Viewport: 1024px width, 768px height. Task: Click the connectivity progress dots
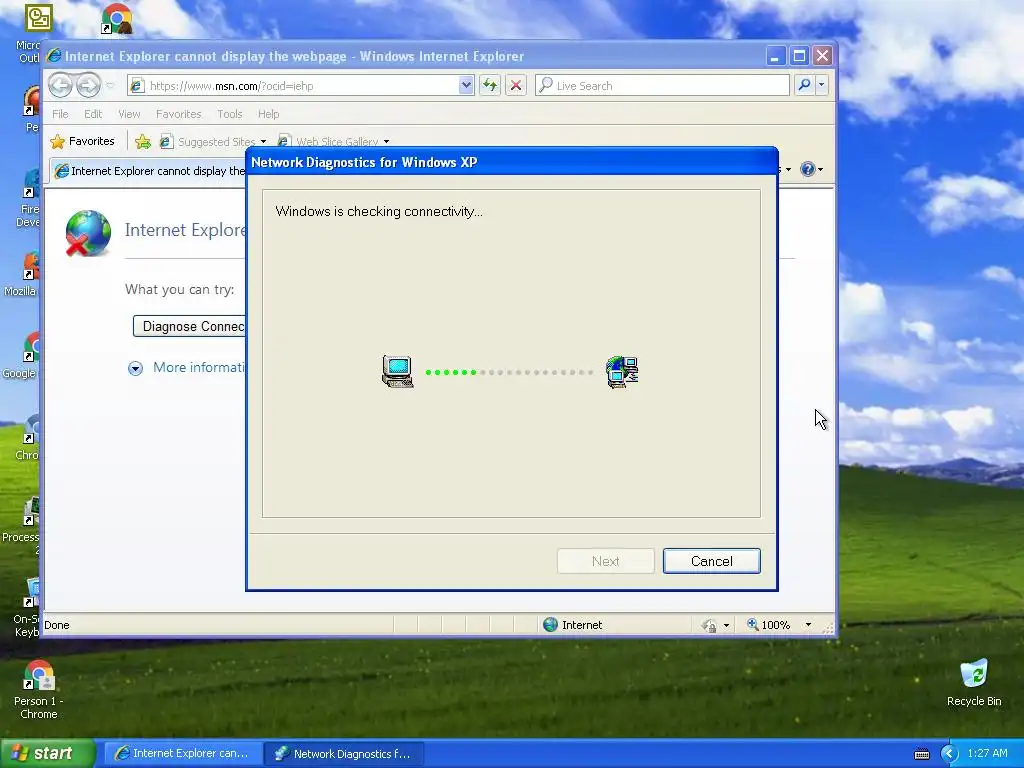(x=509, y=372)
